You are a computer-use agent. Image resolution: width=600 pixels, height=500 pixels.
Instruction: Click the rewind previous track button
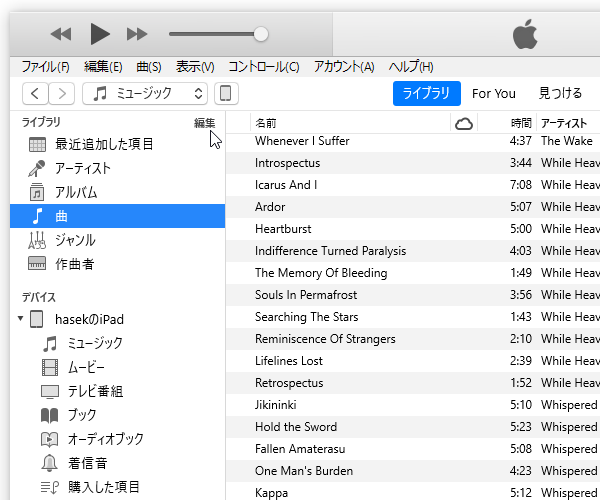point(61,34)
